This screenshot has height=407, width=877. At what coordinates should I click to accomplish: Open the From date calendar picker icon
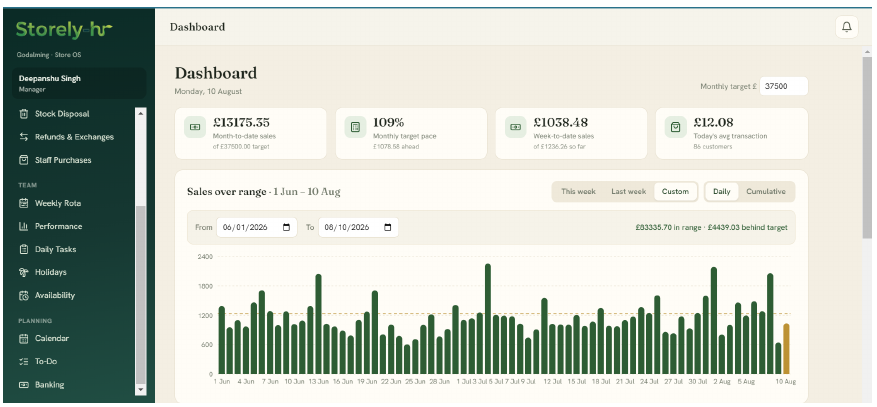(286, 228)
